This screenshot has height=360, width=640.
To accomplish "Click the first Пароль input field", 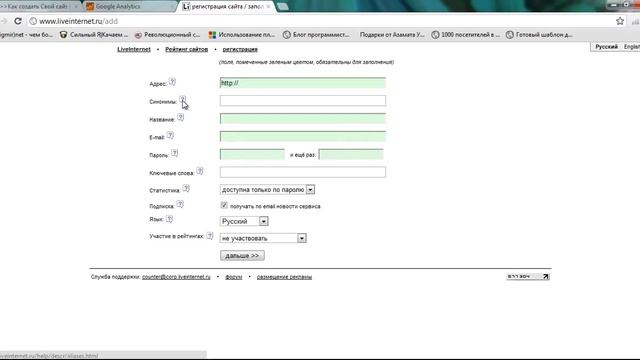I will pyautogui.click(x=252, y=154).
